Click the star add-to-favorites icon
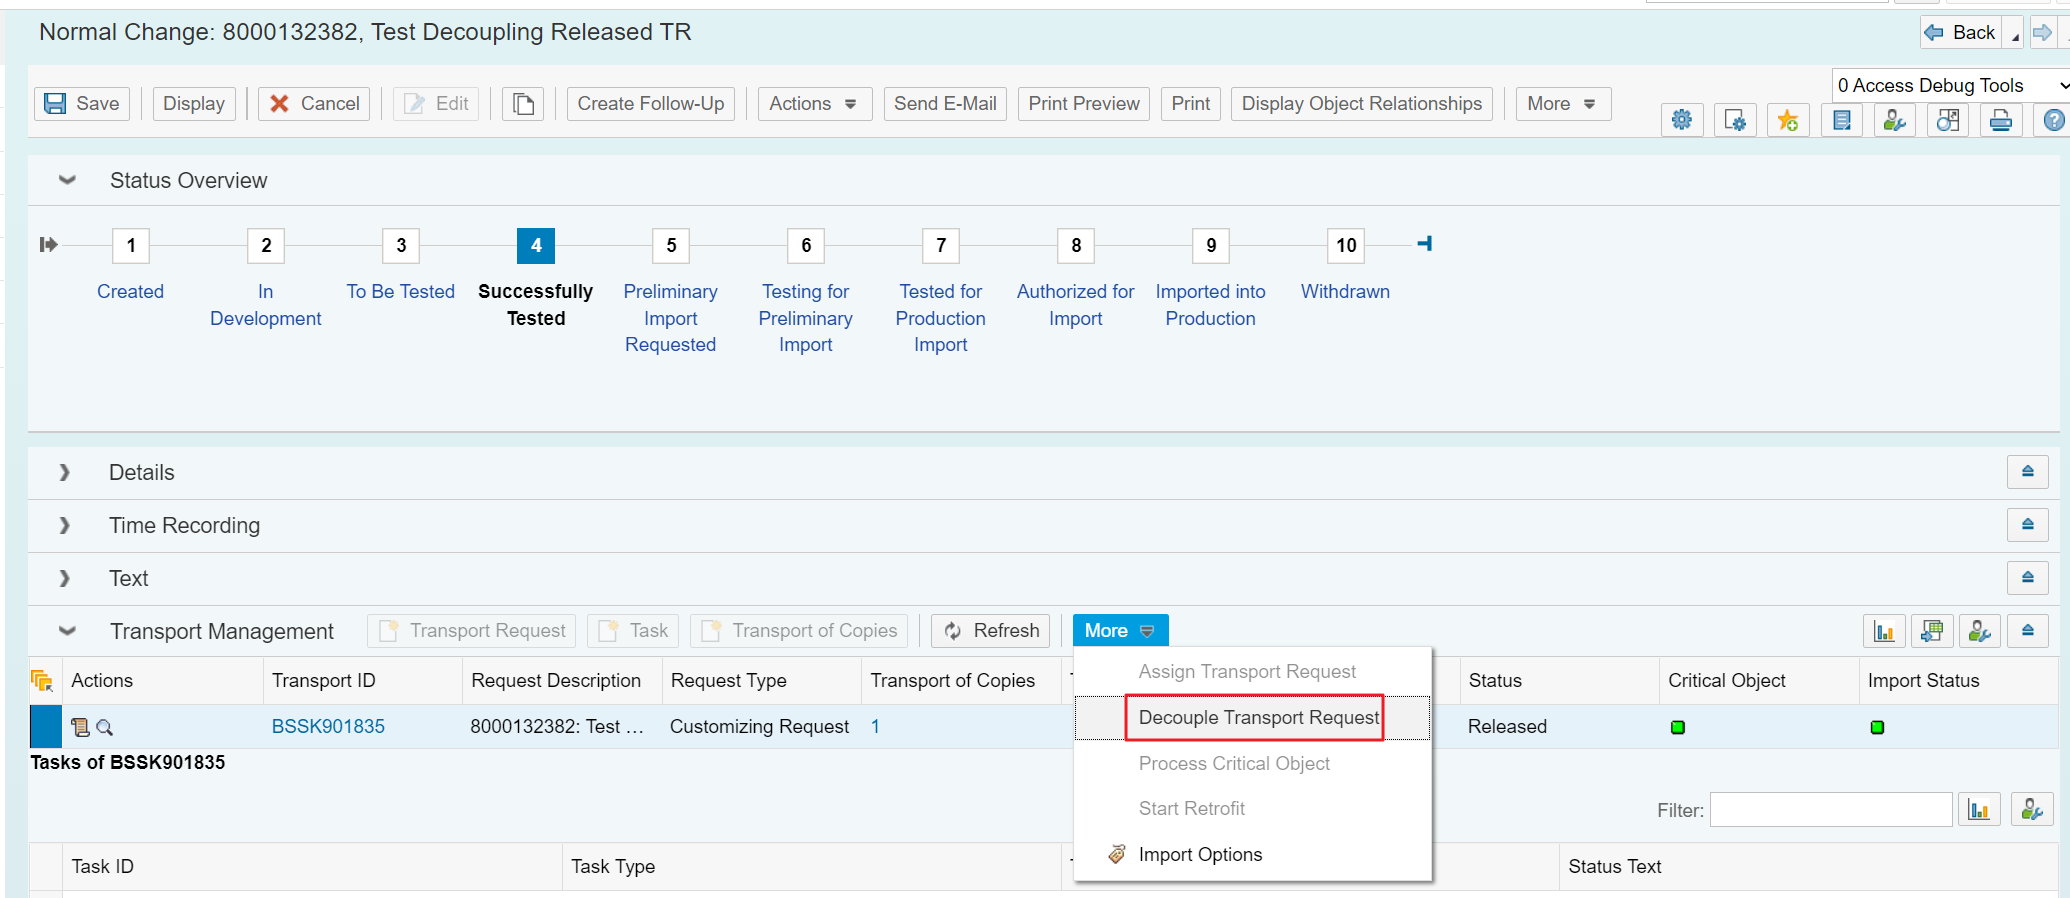 [1787, 121]
